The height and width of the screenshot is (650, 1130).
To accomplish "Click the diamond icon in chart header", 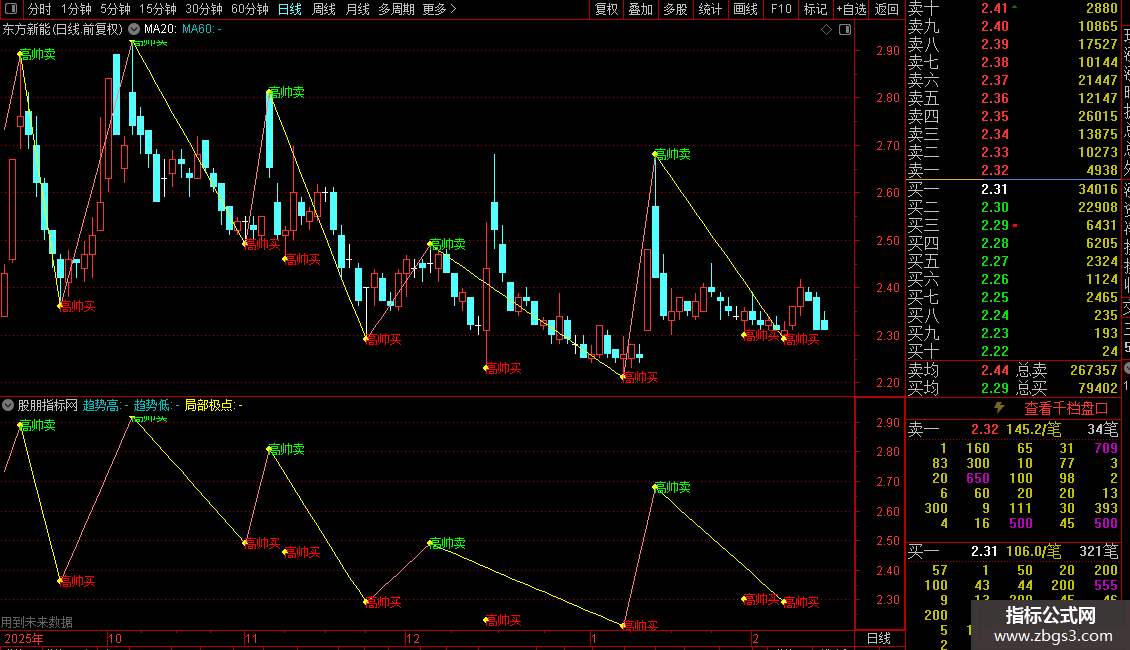I will [x=827, y=30].
